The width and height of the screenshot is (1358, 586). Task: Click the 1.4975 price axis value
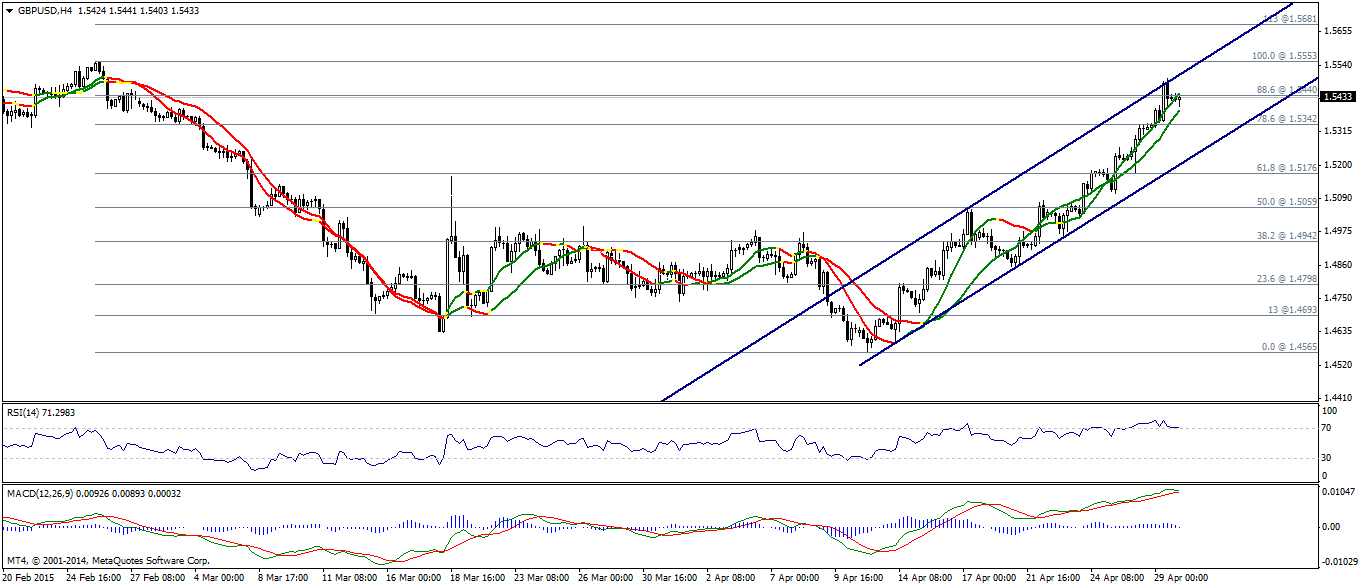pyautogui.click(x=1337, y=231)
